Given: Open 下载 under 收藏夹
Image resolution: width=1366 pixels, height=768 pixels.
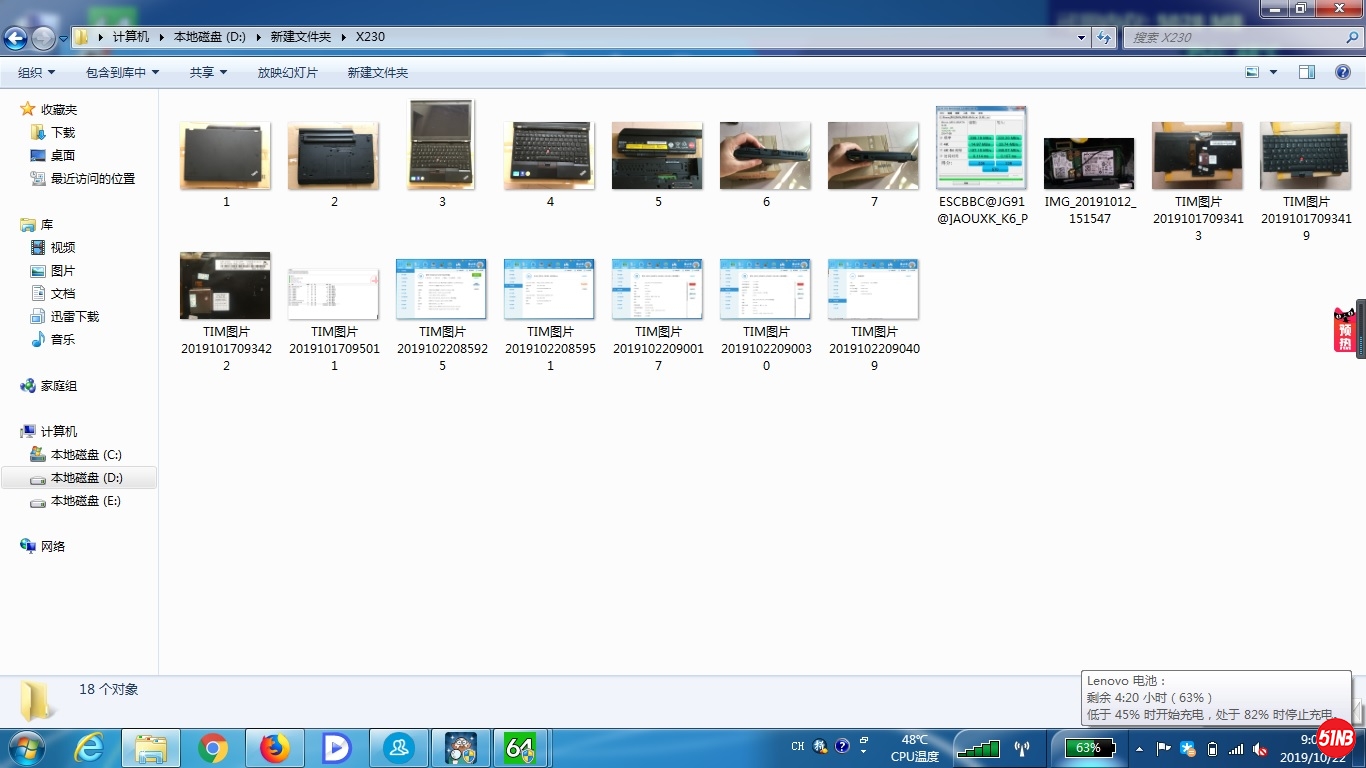Looking at the screenshot, I should 63,132.
